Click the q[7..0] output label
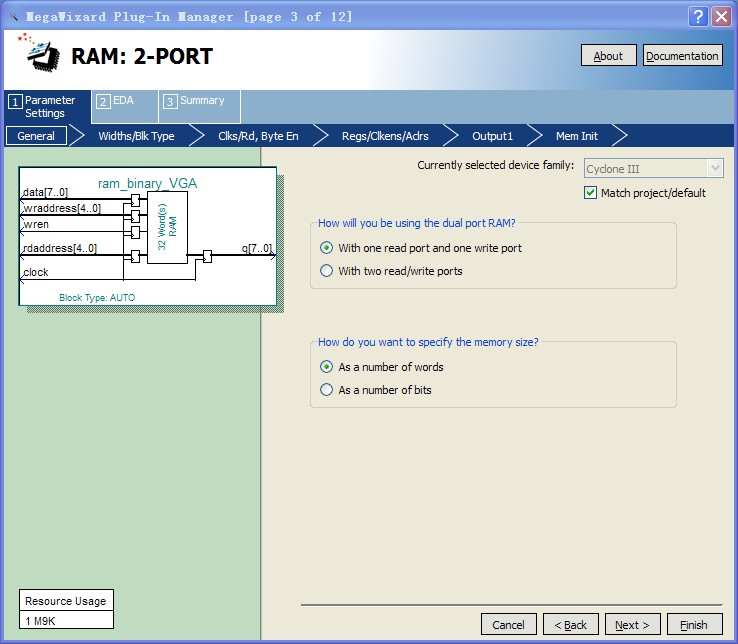 257,248
